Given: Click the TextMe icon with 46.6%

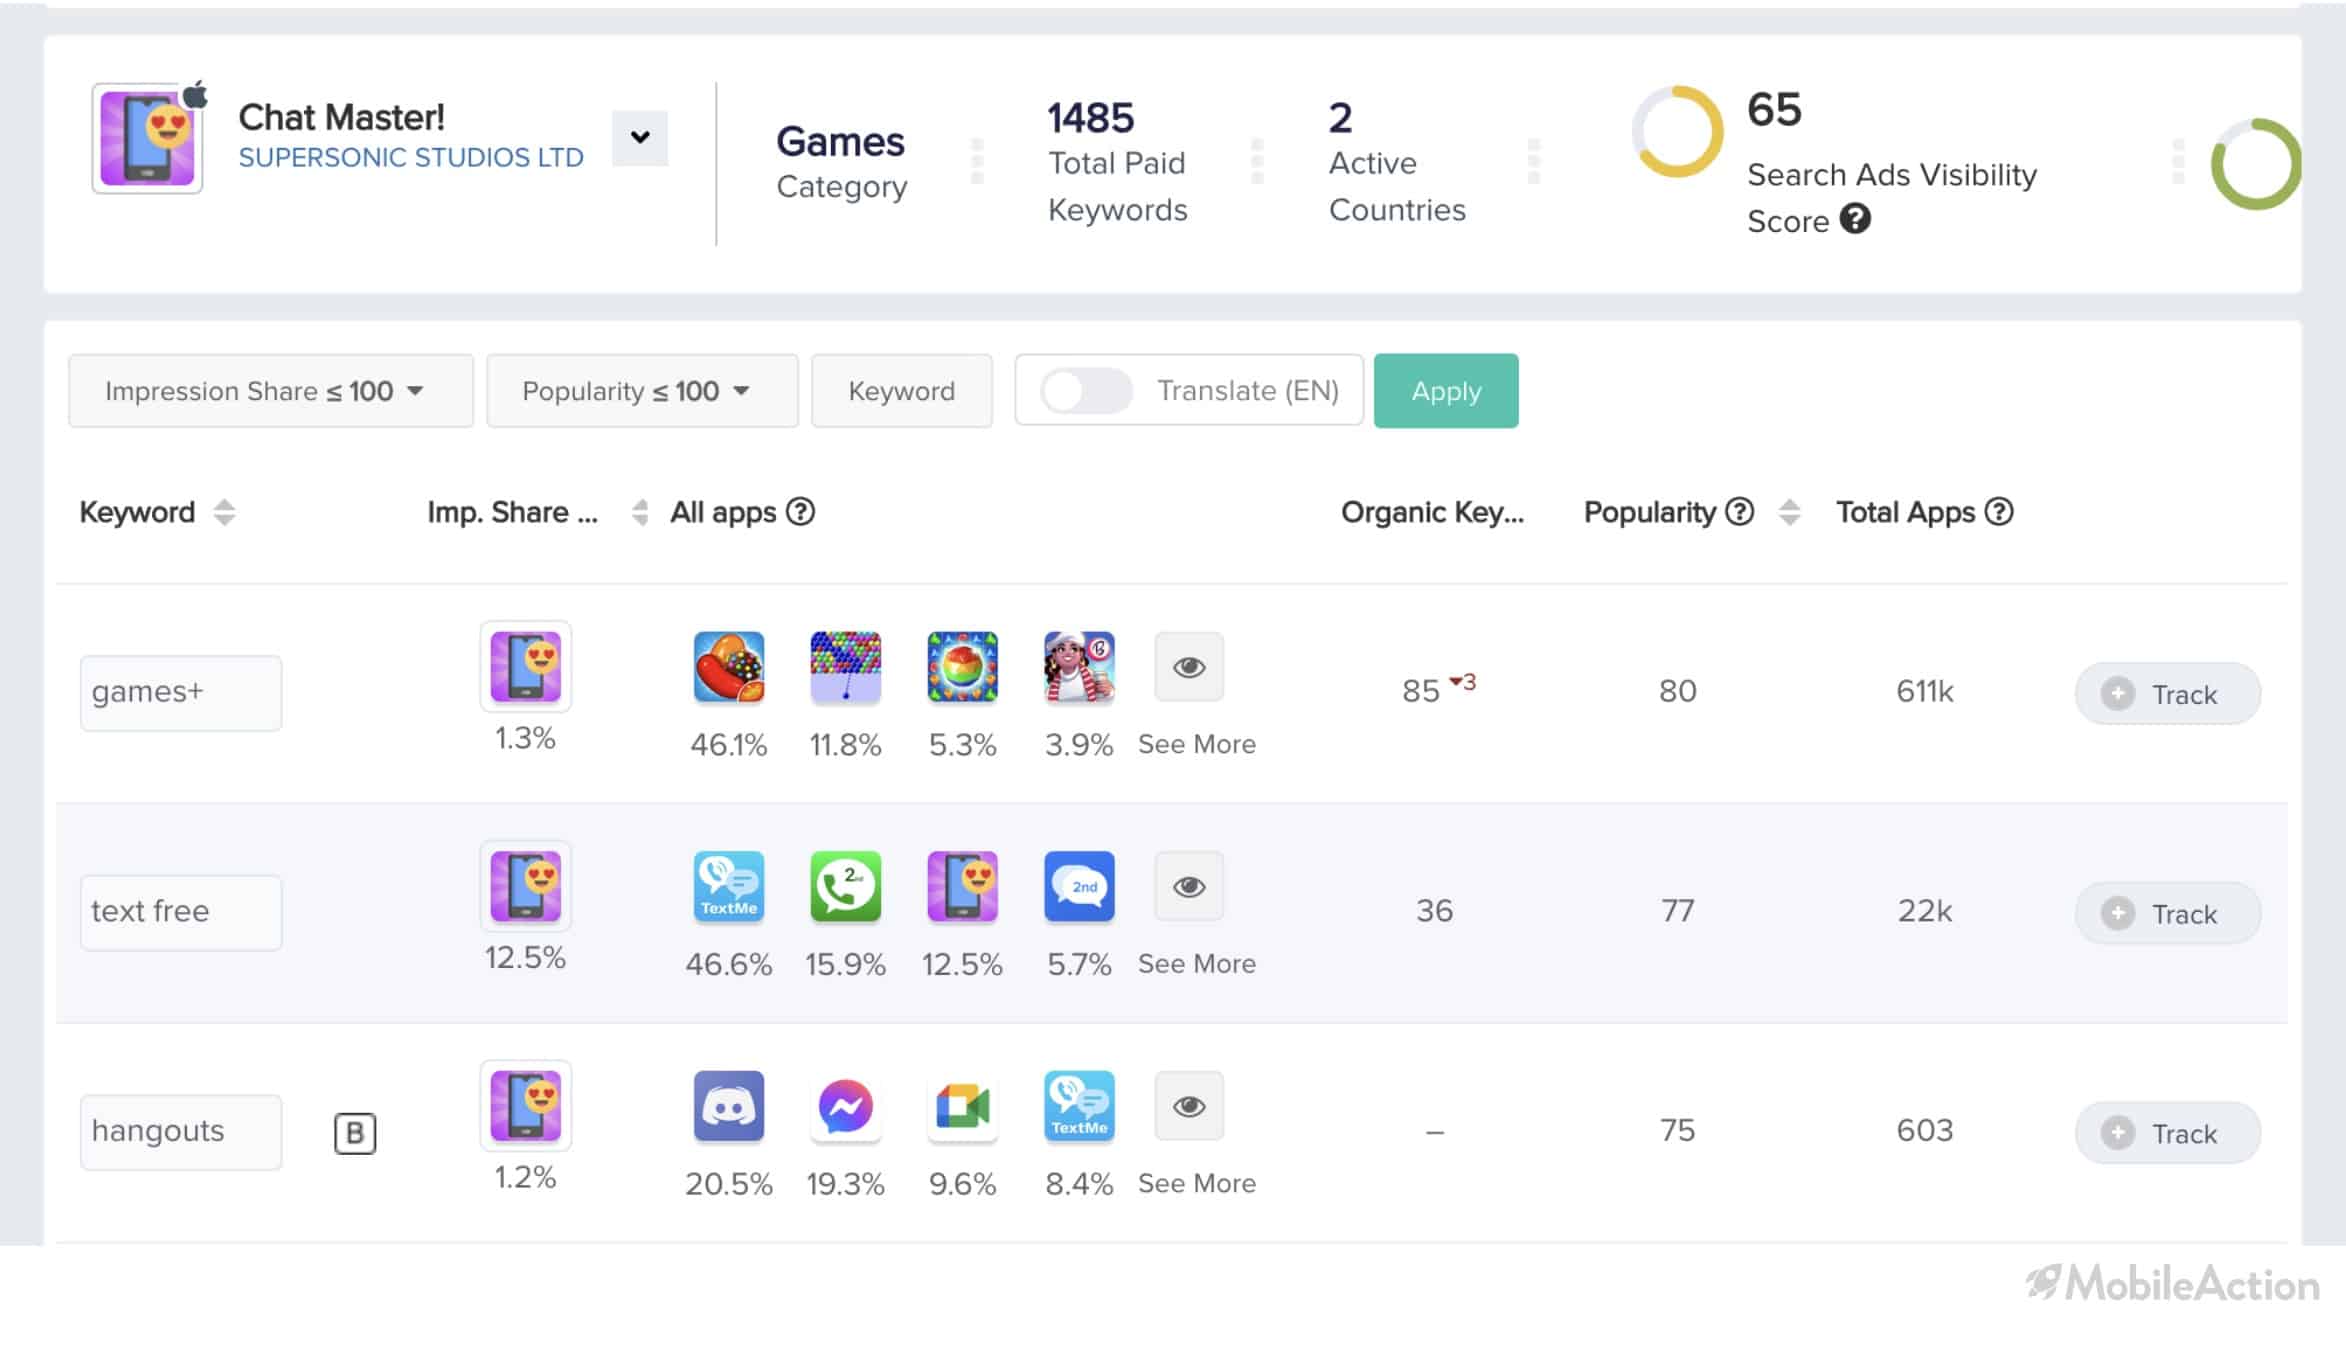Looking at the screenshot, I should coord(729,887).
